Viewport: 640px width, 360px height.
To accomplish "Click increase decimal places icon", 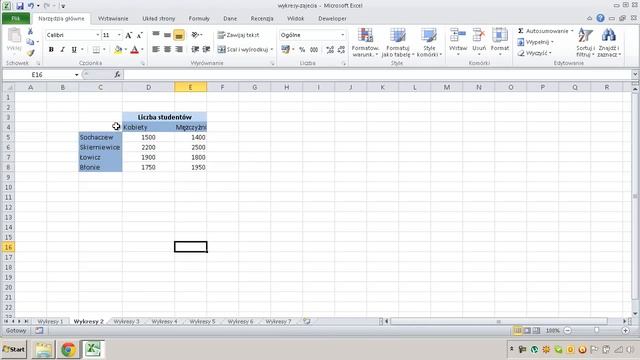I will tap(330, 49).
